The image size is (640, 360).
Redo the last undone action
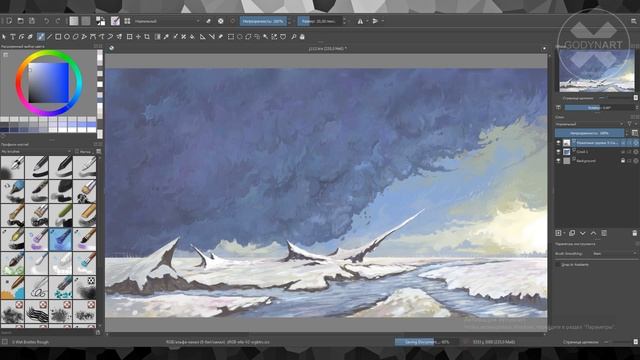58,21
